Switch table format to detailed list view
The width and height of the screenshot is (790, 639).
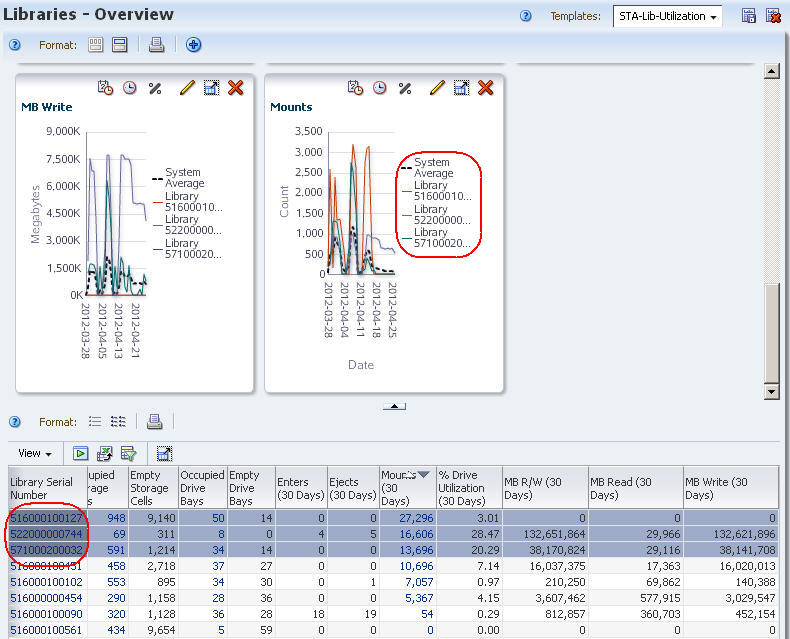pos(119,422)
